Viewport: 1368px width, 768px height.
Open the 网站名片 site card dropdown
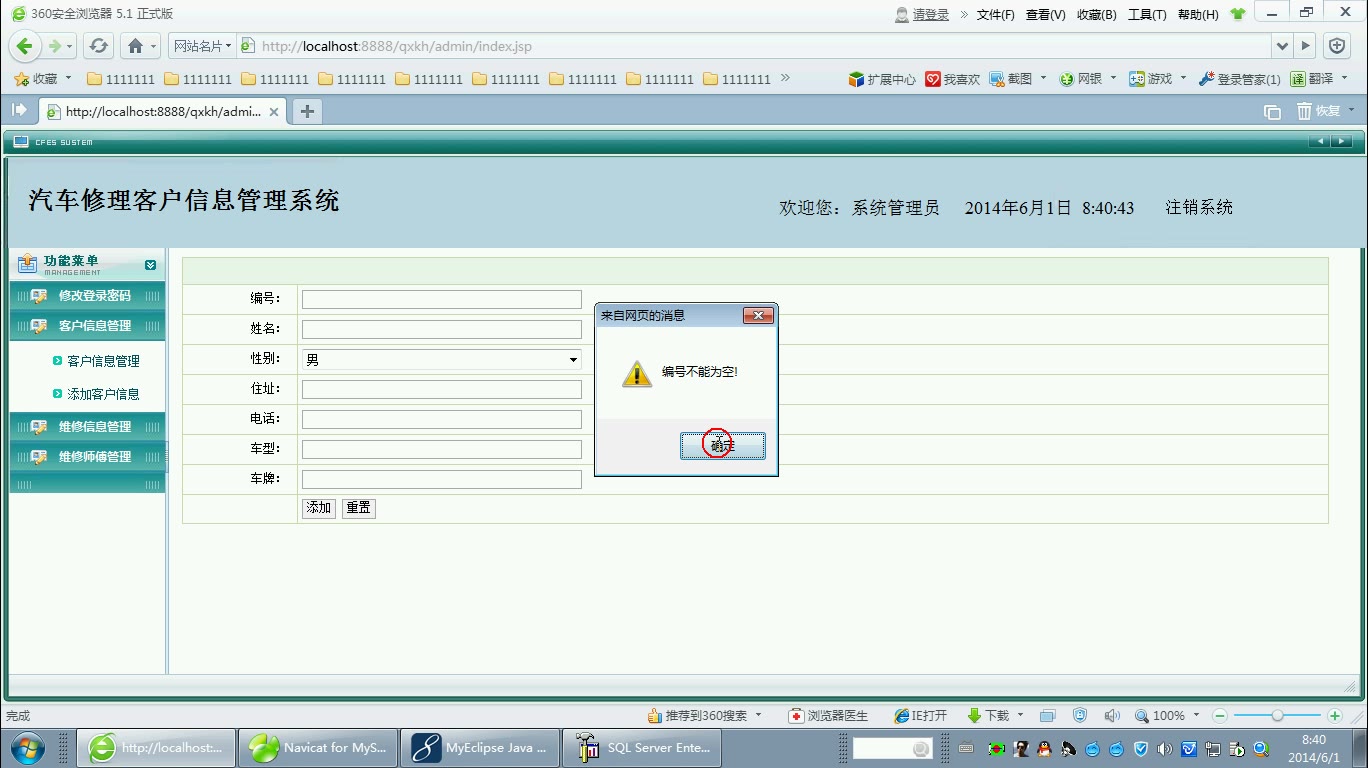[x=202, y=46]
